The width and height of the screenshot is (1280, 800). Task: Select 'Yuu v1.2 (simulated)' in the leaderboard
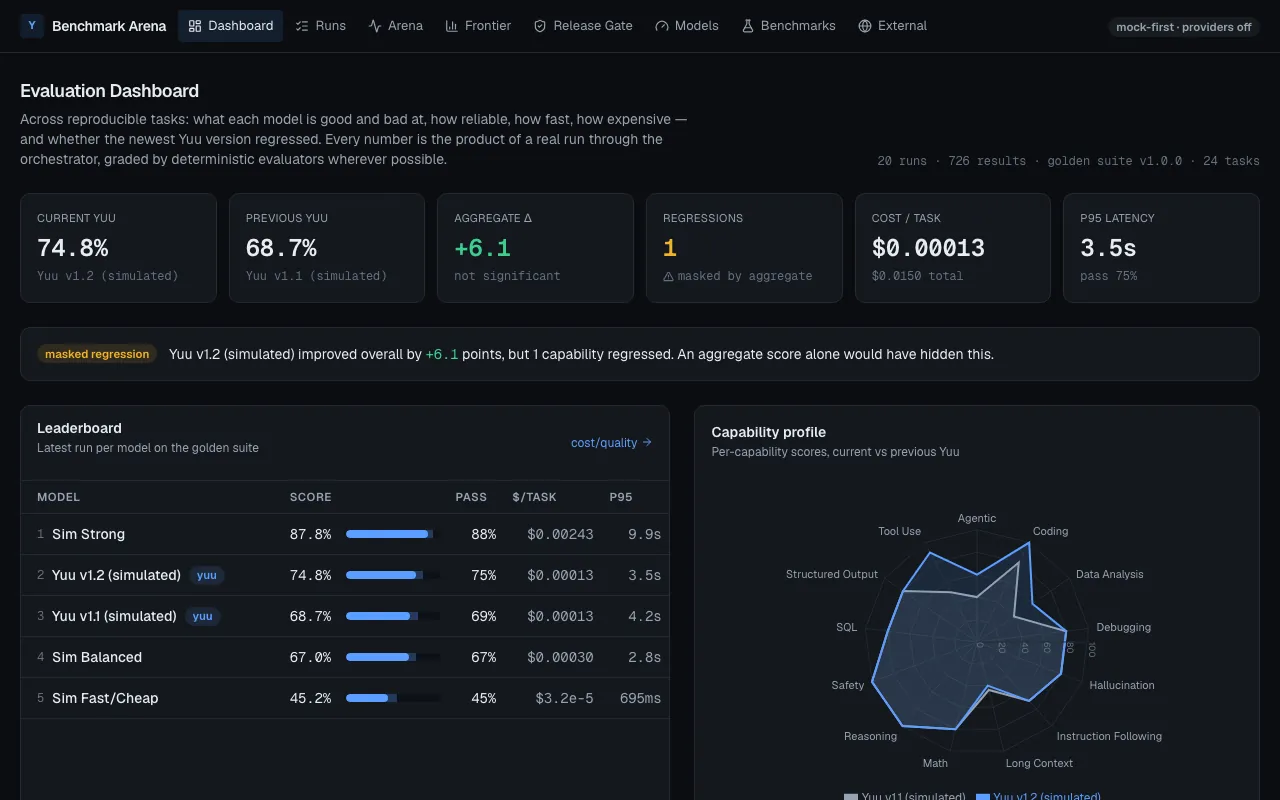116,575
